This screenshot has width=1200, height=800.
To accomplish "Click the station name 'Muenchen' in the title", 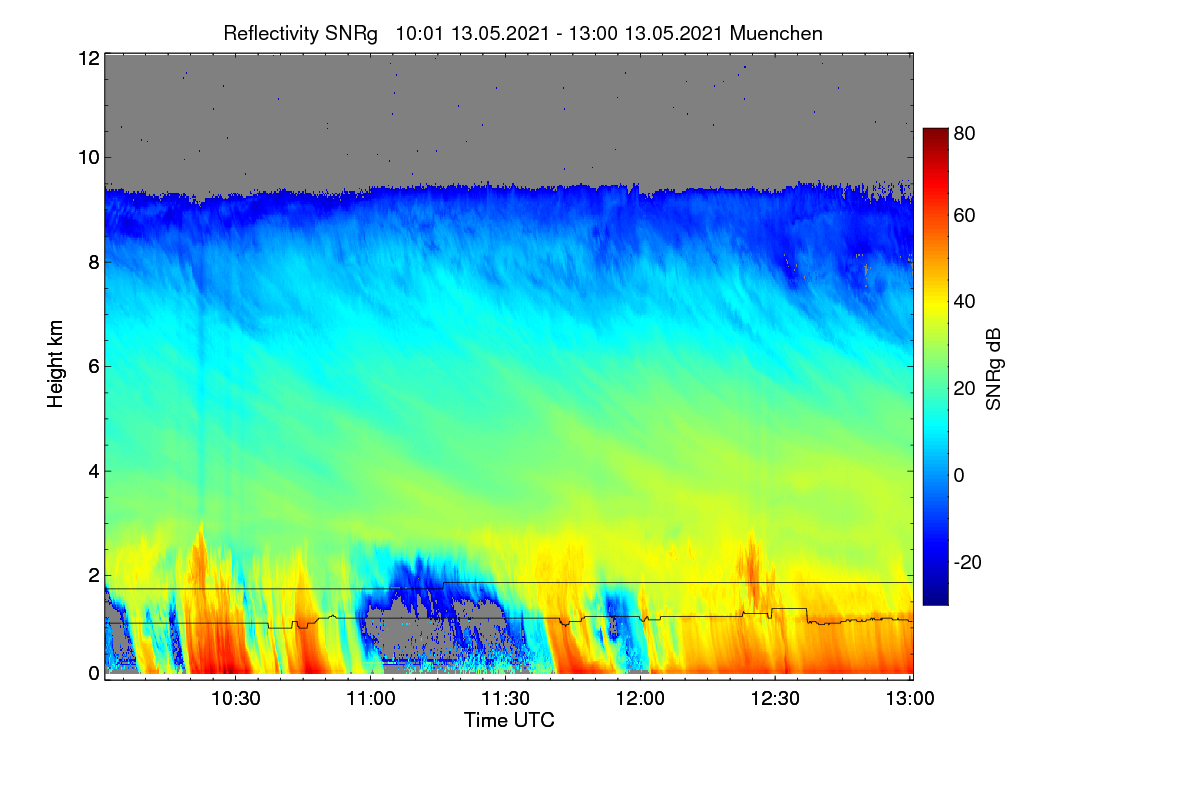I will point(777,33).
